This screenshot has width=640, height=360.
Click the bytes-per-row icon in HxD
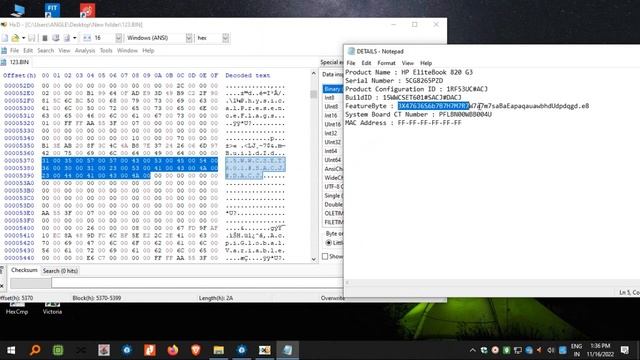coord(87,38)
